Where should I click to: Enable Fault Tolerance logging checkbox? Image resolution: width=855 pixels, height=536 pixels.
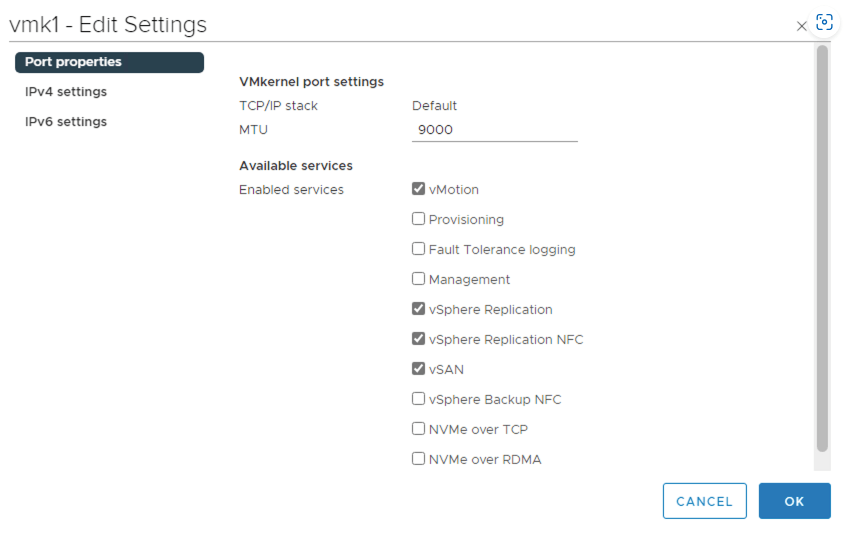419,250
